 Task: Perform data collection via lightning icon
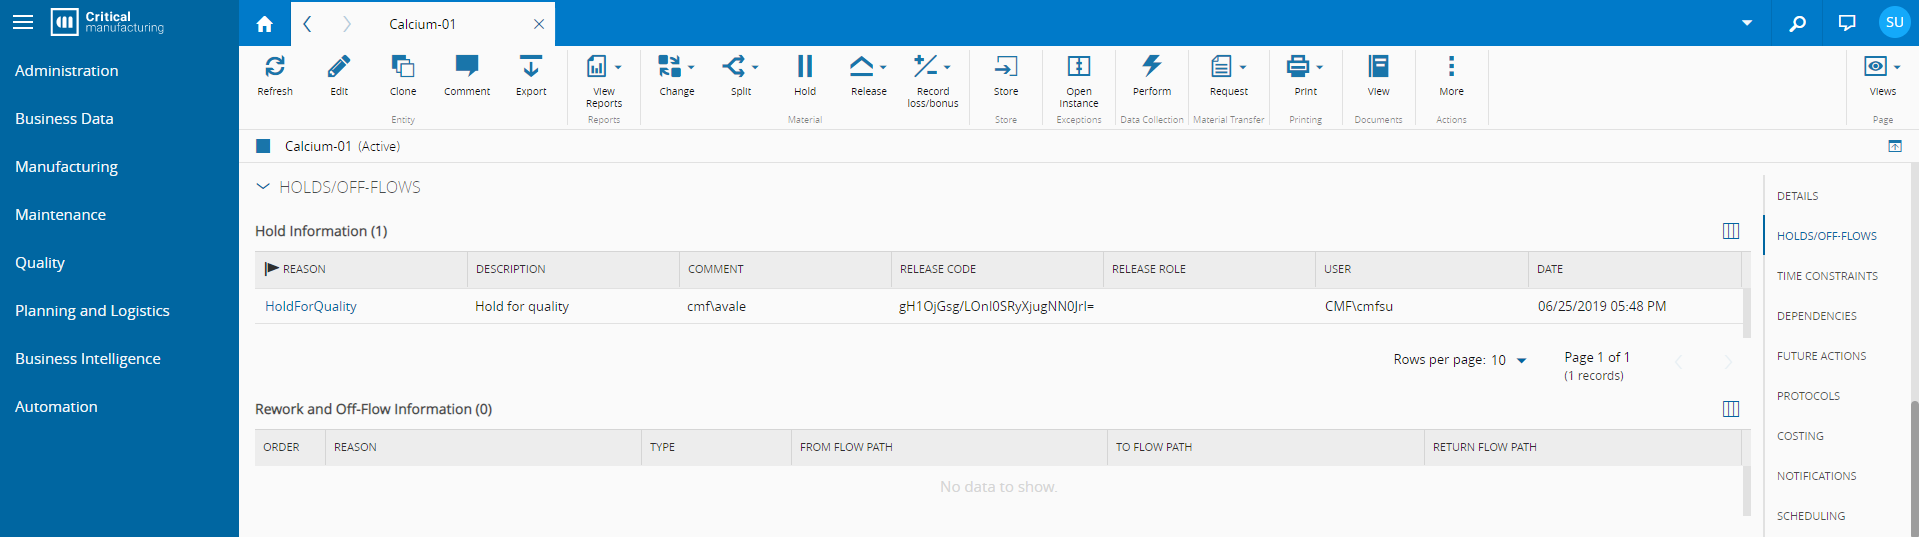pos(1152,67)
